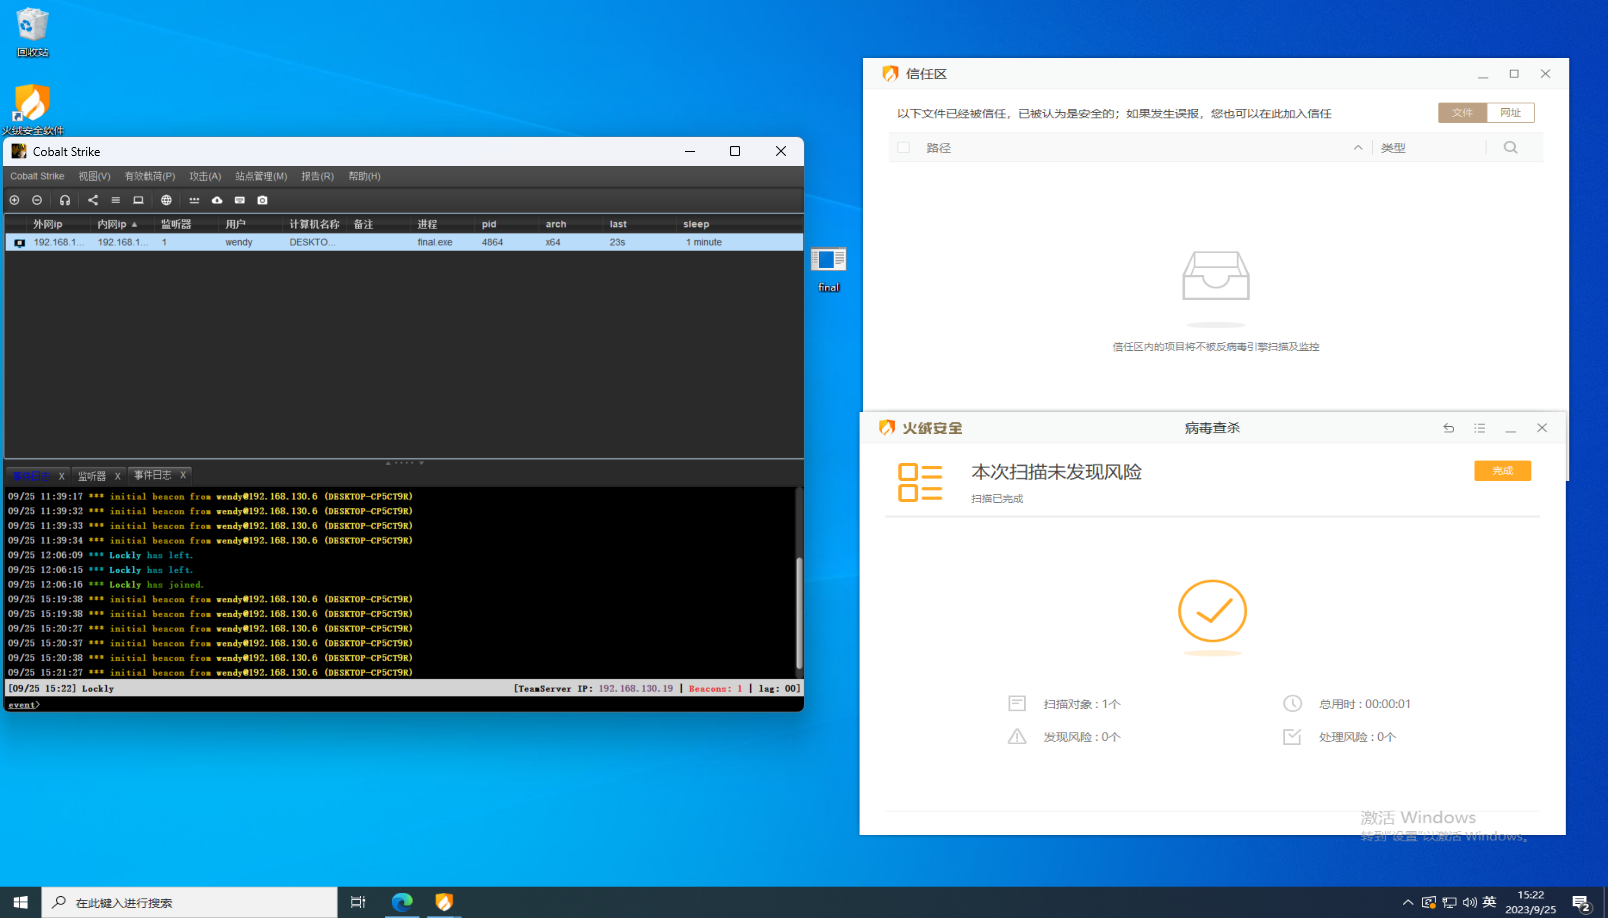Click 'Beacons: 1' in the status bar
Viewport: 1608px width, 918px height.
[715, 688]
